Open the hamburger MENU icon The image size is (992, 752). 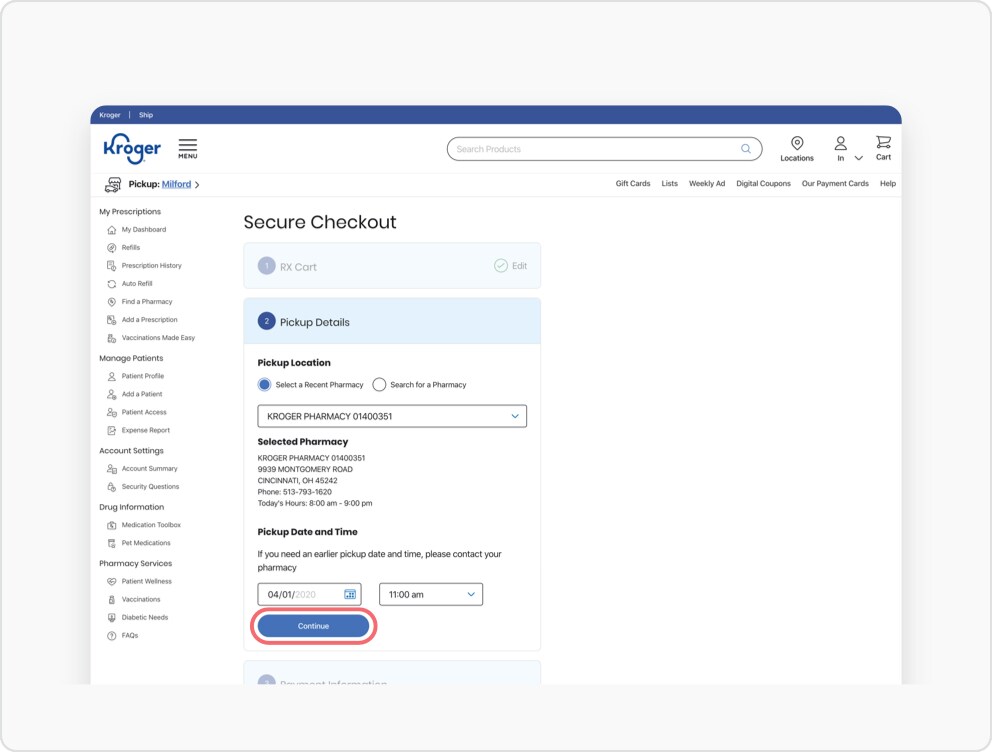[x=187, y=148]
